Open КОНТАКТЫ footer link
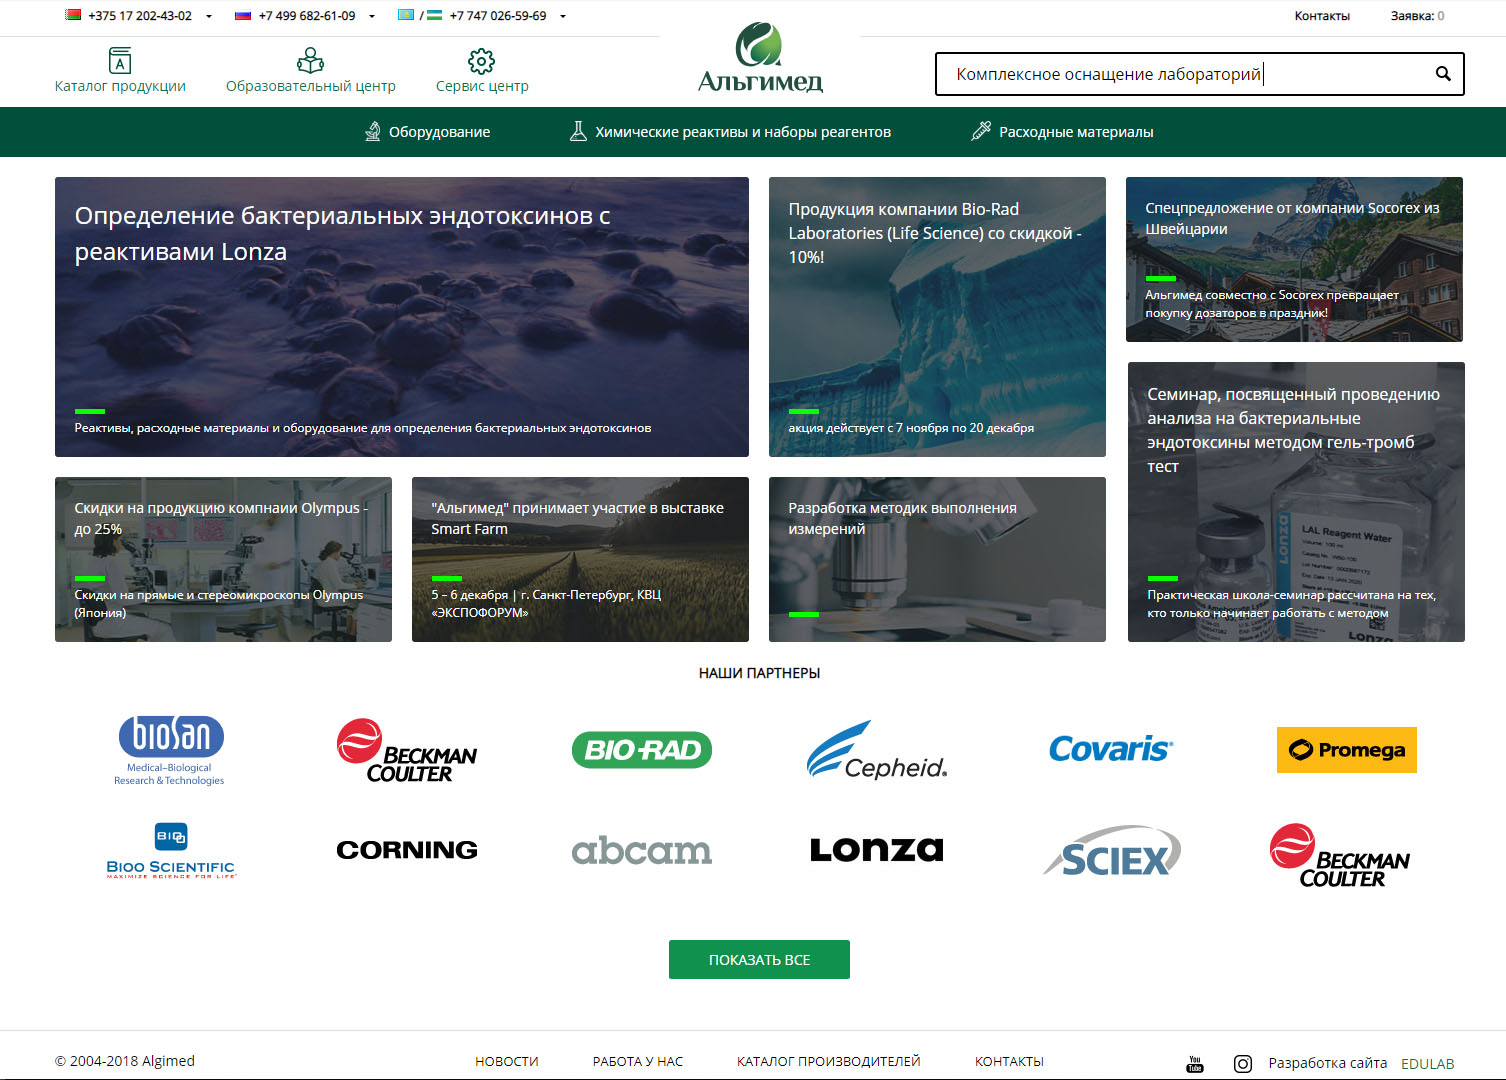 [1009, 1062]
